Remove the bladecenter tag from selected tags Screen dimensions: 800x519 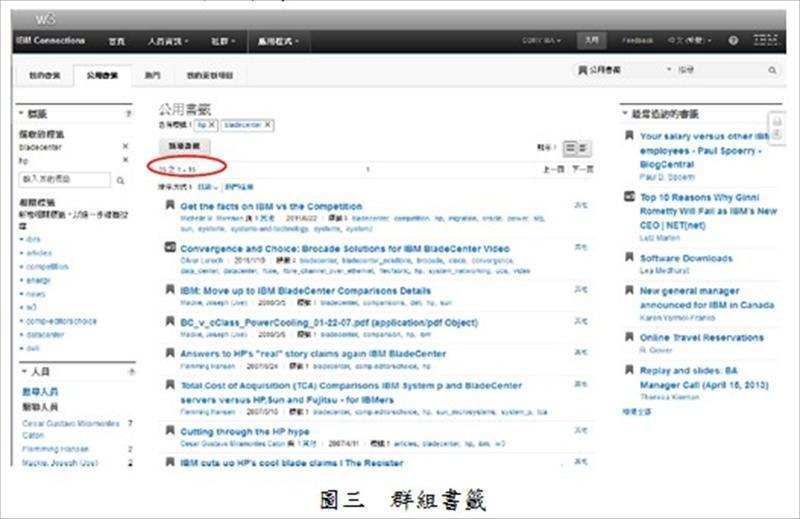267,125
